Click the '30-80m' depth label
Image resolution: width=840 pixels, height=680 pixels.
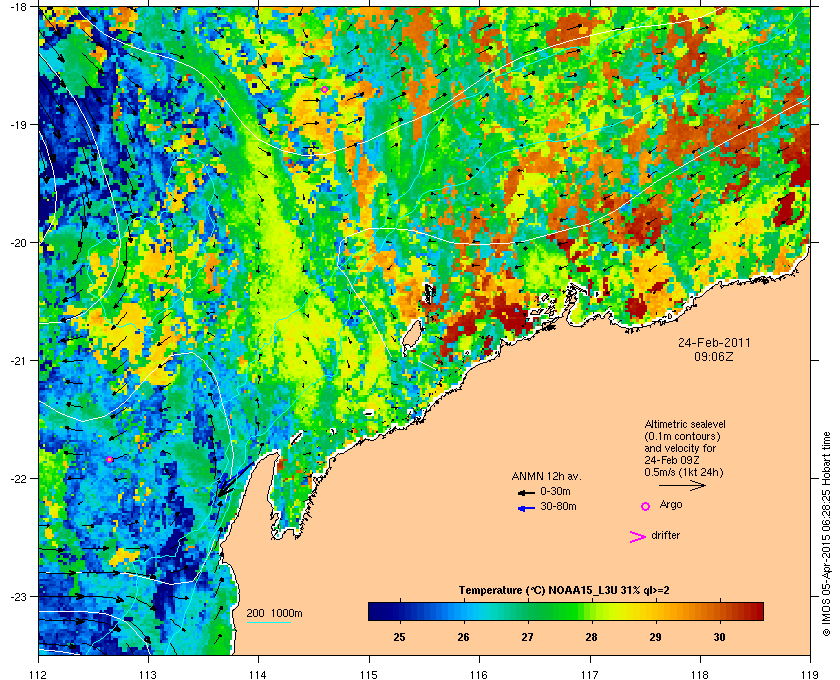click(x=558, y=506)
